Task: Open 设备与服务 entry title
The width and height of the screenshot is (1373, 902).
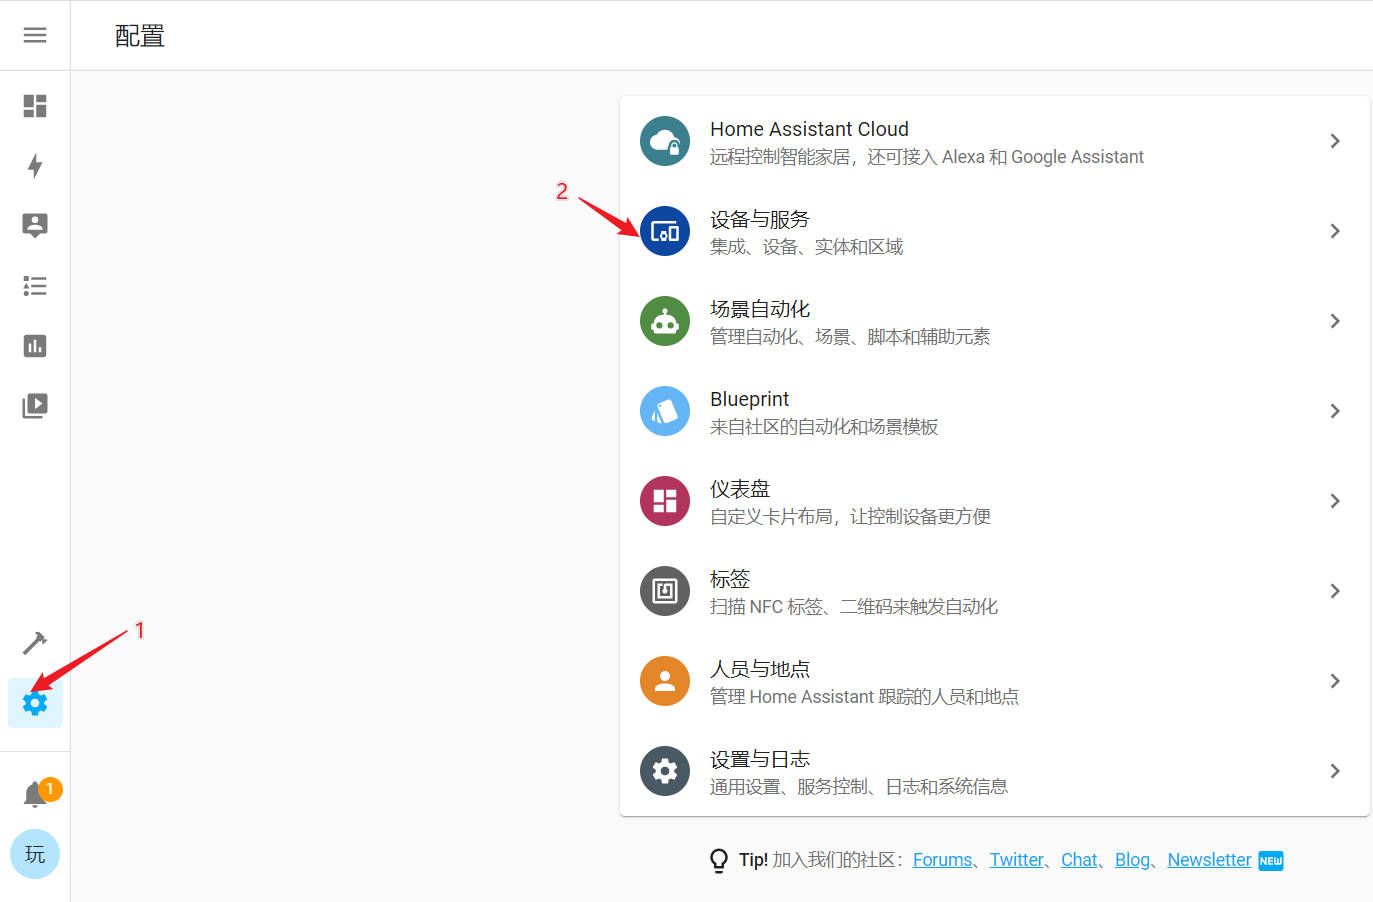Action: coord(760,219)
